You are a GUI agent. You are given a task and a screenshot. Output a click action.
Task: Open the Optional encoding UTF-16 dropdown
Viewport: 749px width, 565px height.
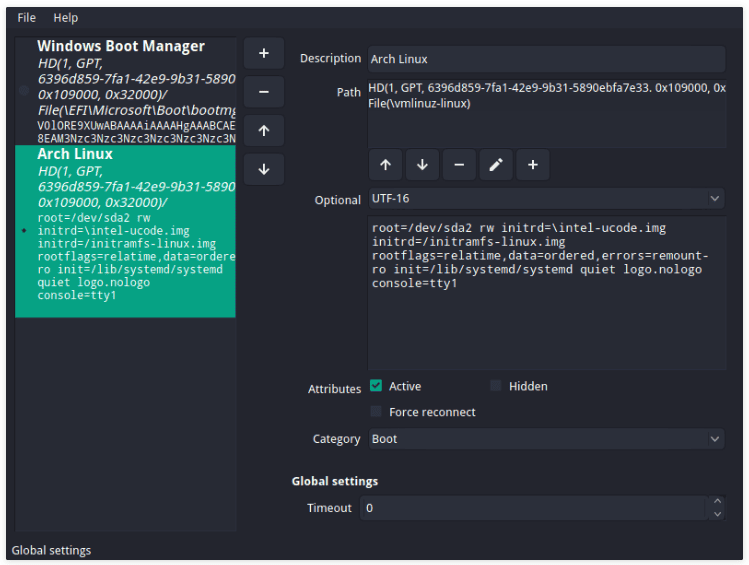[546, 199]
